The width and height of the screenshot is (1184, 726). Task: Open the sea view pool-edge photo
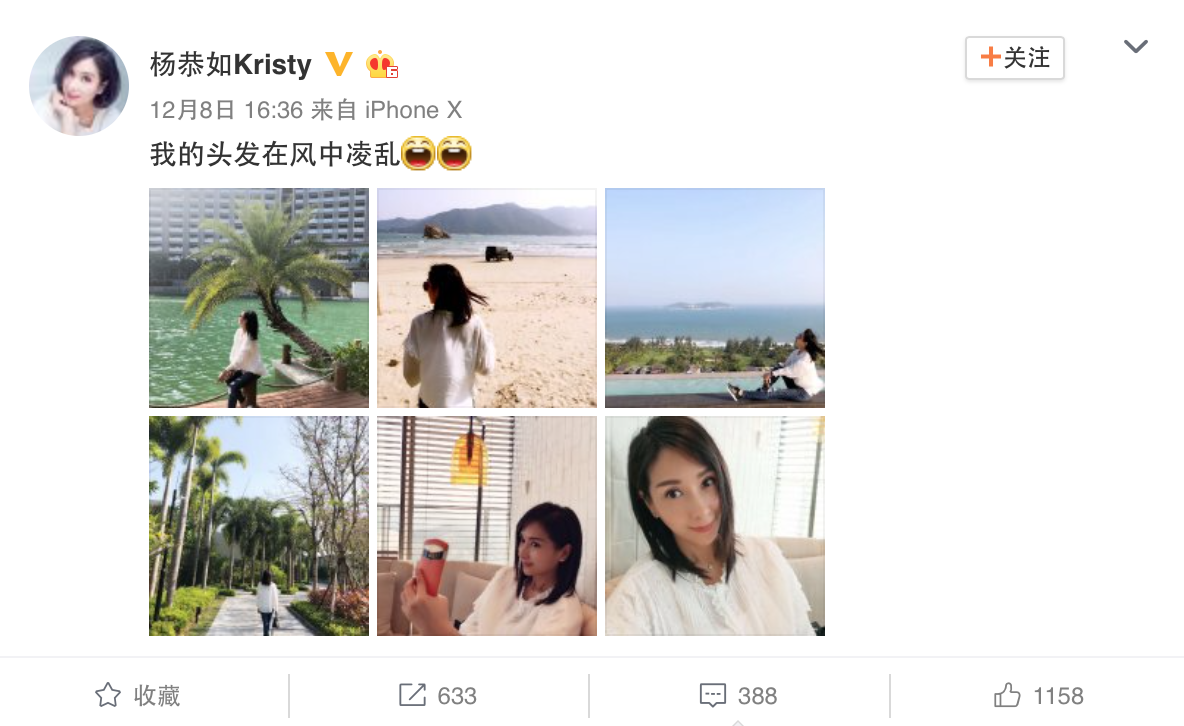(x=715, y=298)
